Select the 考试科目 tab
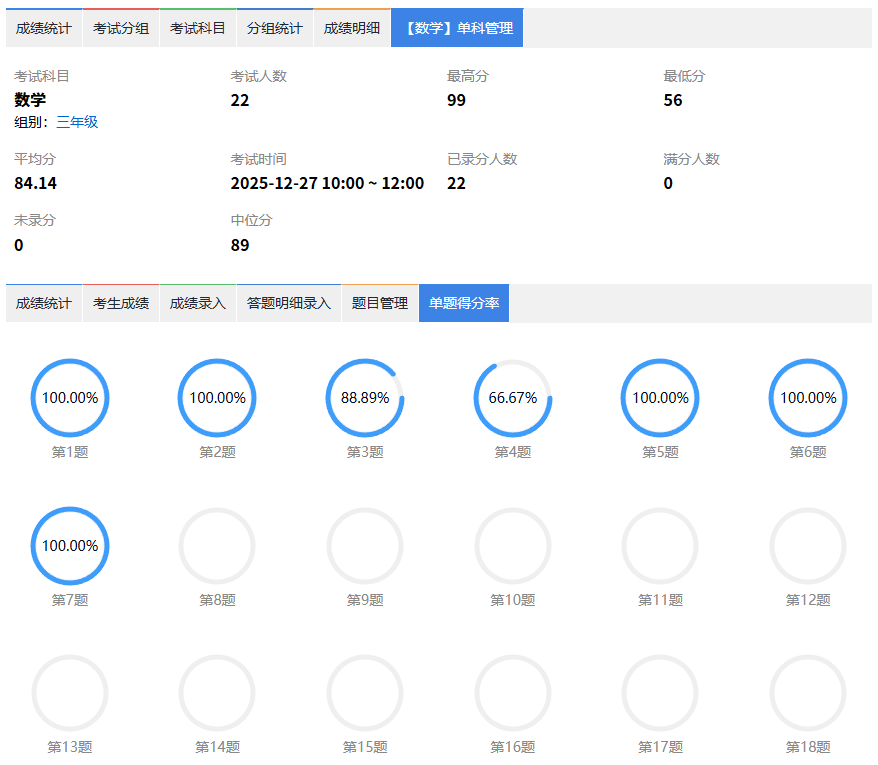Screen dimensions: 878x765 pyautogui.click(x=198, y=28)
